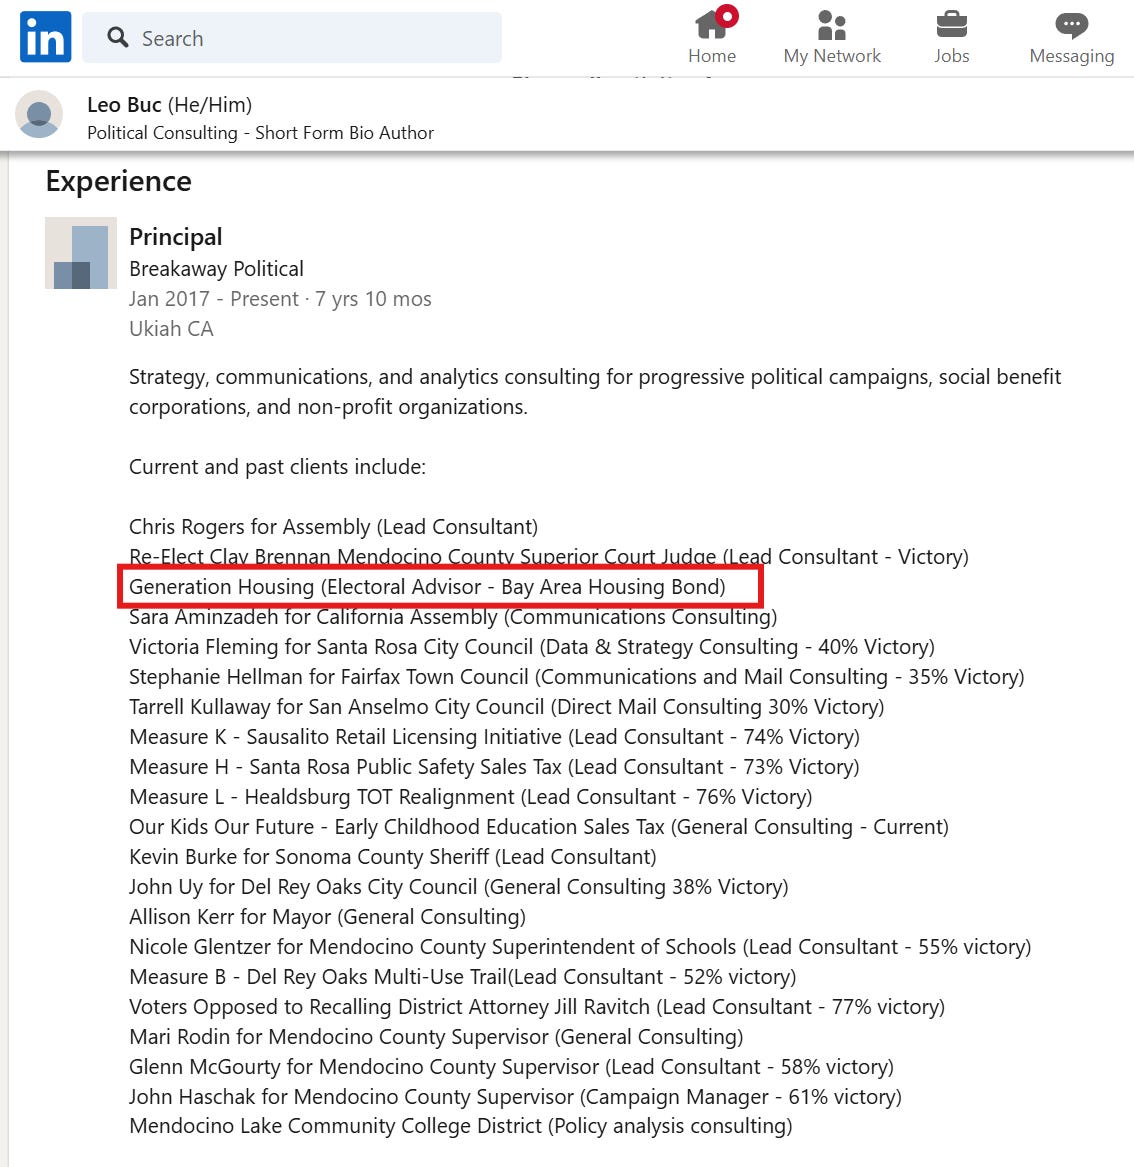This screenshot has height=1167, width=1134.
Task: Click the Home nav label
Action: tap(712, 56)
